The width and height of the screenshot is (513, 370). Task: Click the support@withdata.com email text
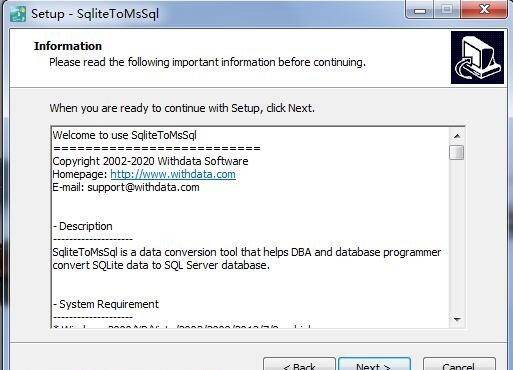[x=143, y=187]
